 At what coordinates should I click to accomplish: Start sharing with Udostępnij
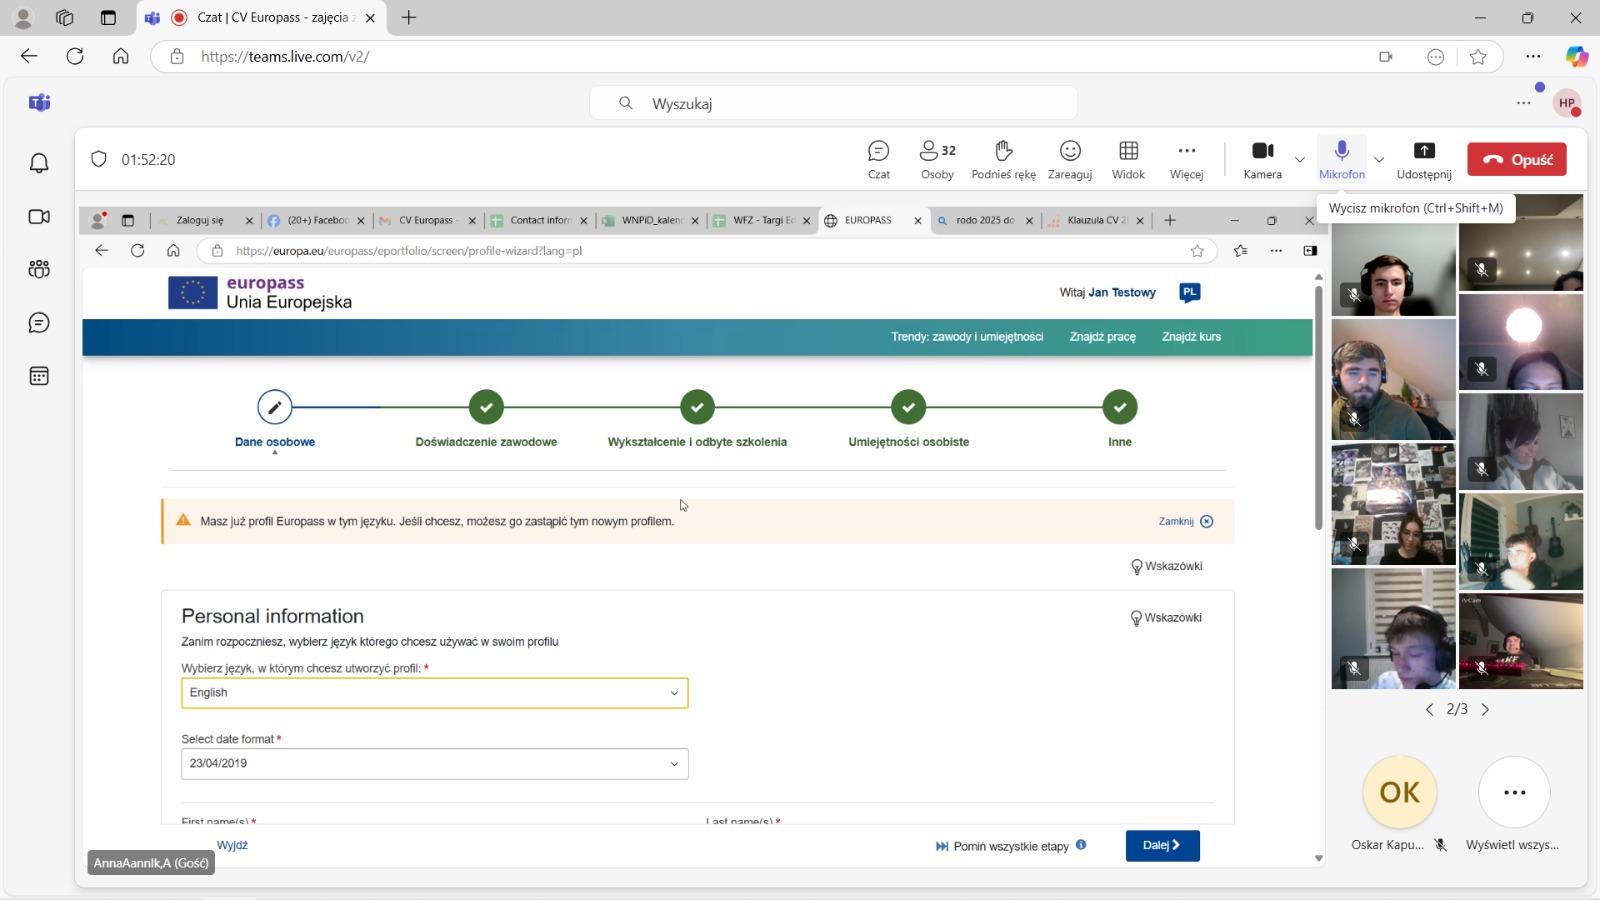pos(1424,160)
